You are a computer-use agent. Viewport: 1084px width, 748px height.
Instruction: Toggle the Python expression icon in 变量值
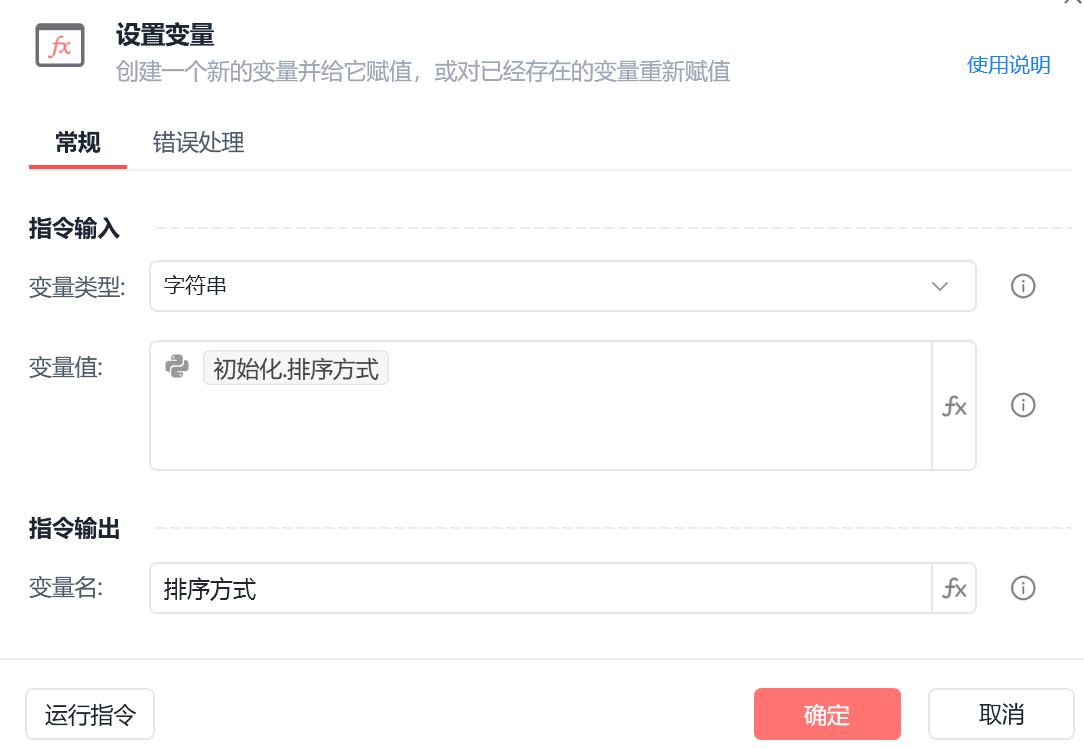point(177,366)
